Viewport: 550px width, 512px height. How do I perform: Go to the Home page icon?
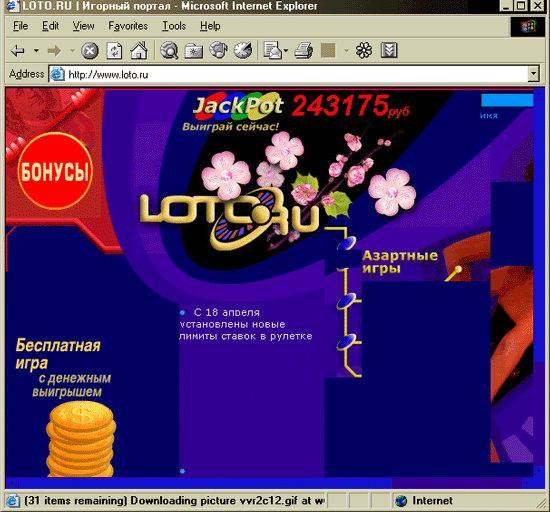[x=139, y=50]
